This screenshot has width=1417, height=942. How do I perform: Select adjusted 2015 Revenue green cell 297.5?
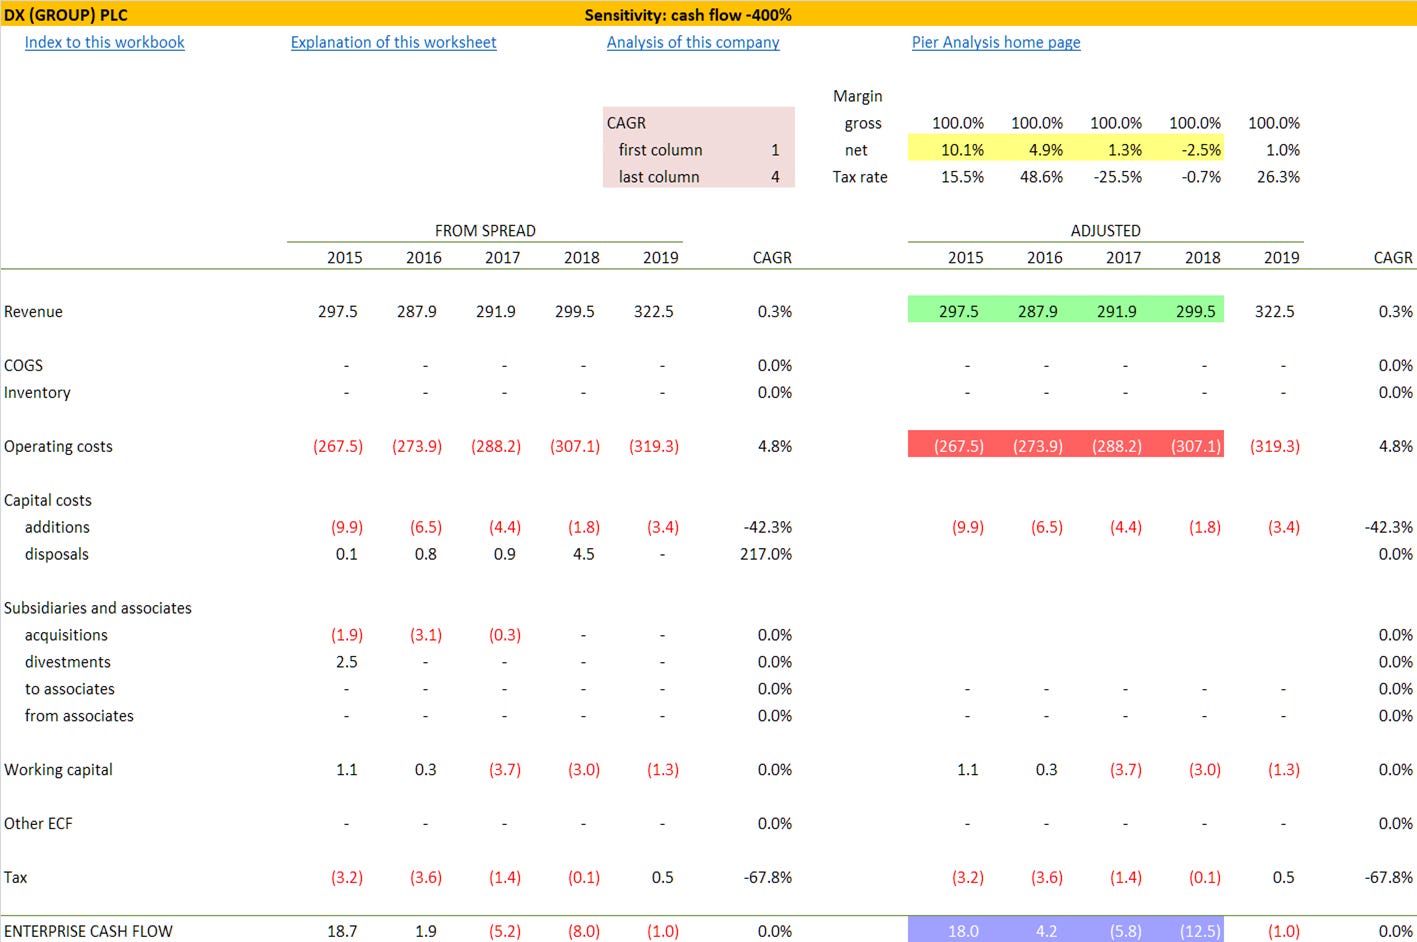pyautogui.click(x=958, y=312)
